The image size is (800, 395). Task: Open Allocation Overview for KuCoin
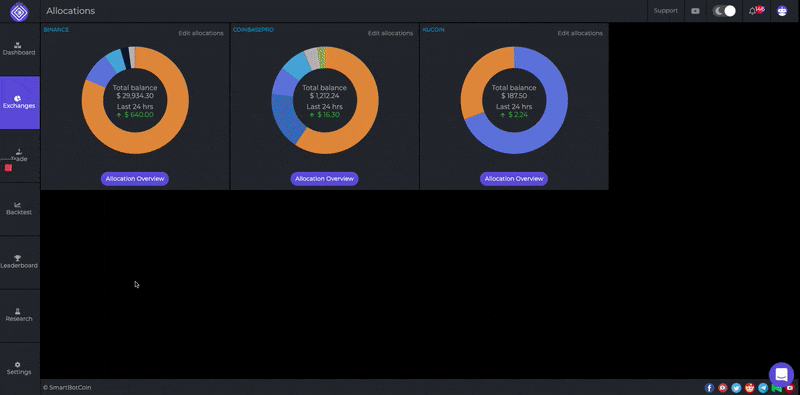[514, 179]
